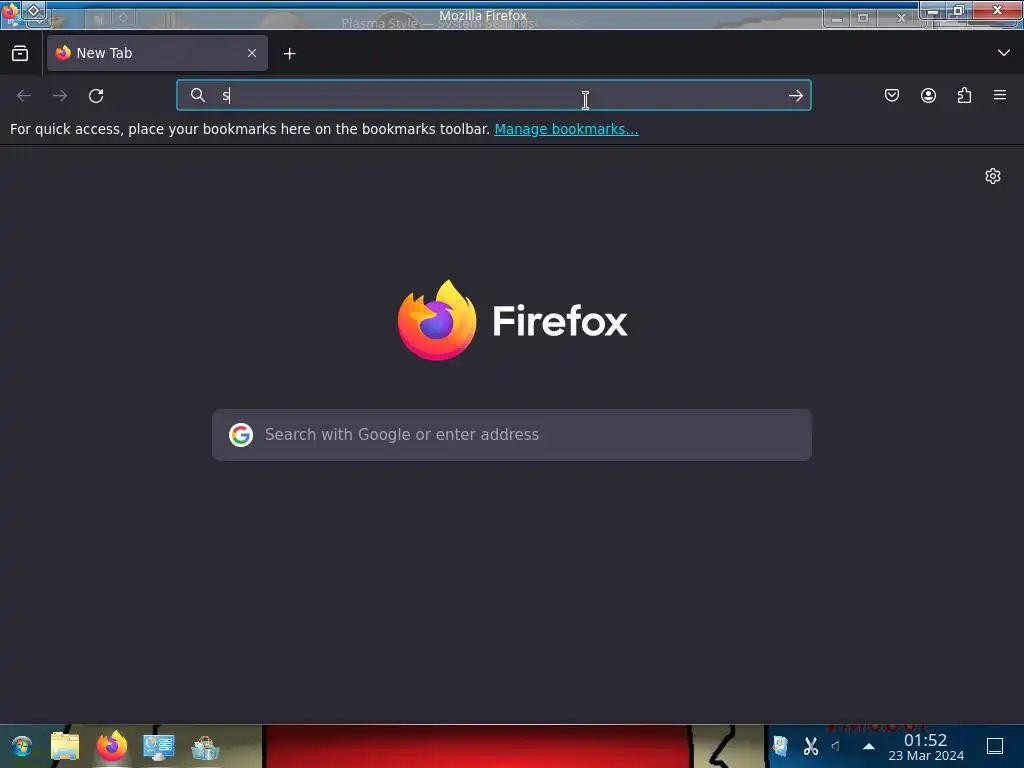The image size is (1024, 768).
Task: Follow the Manage bookmarks link
Action: click(x=566, y=129)
